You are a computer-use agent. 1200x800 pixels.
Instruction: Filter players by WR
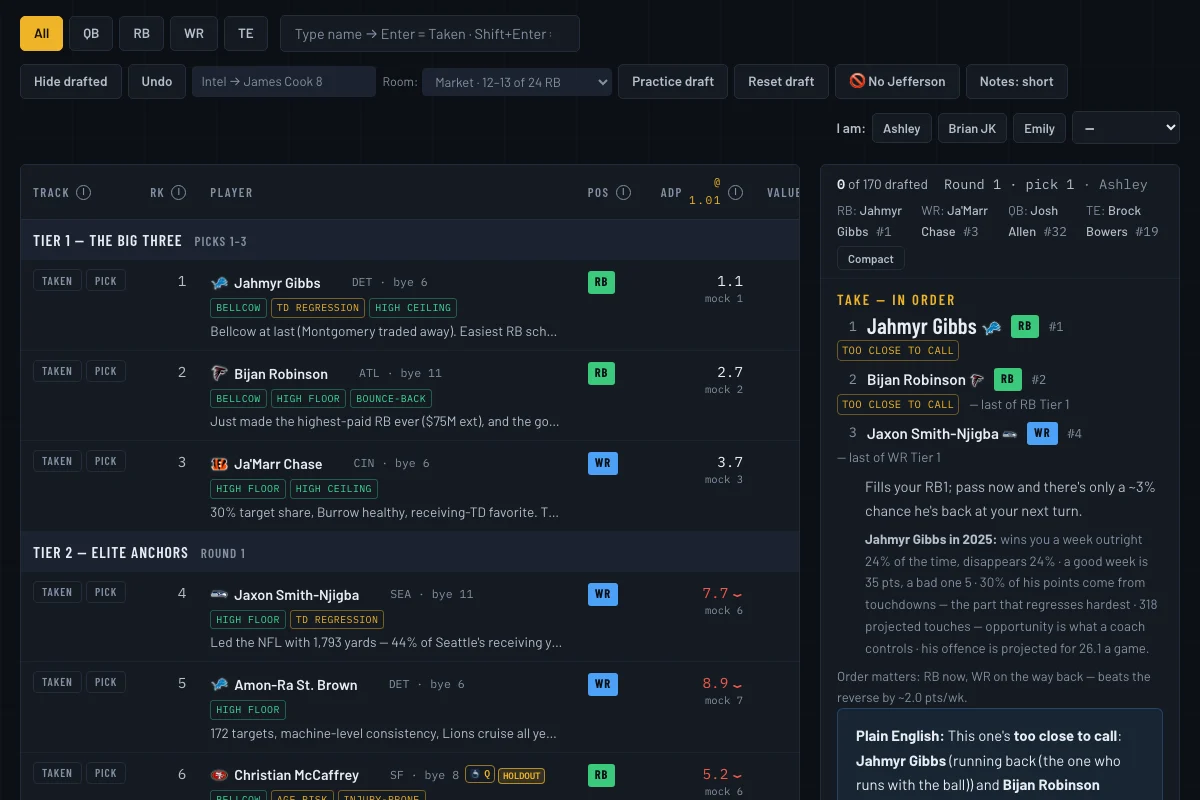[194, 33]
